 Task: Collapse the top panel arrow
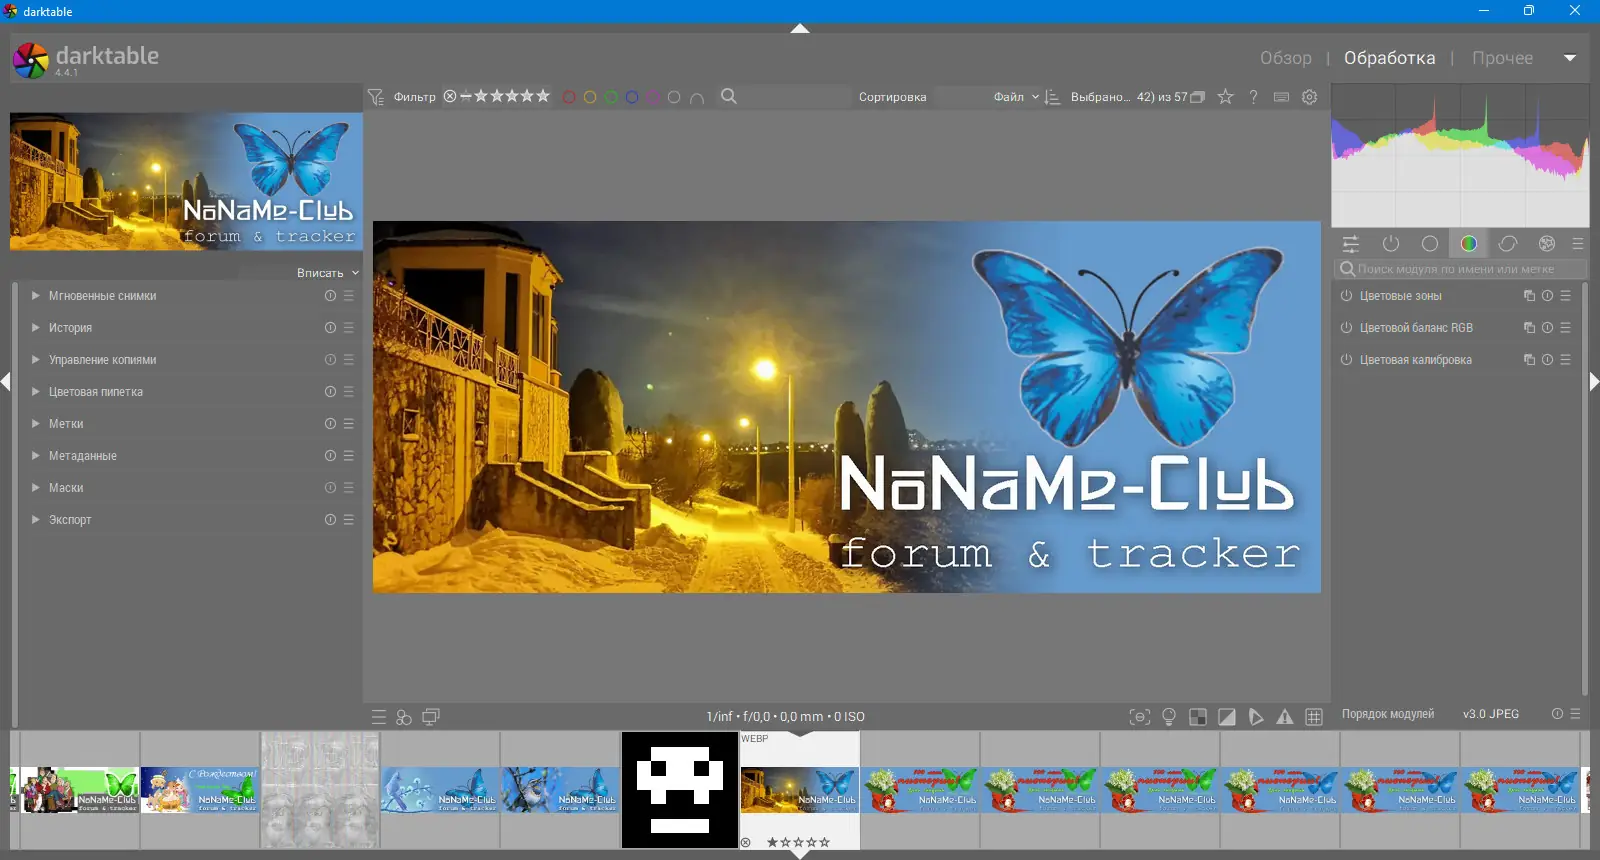800,28
